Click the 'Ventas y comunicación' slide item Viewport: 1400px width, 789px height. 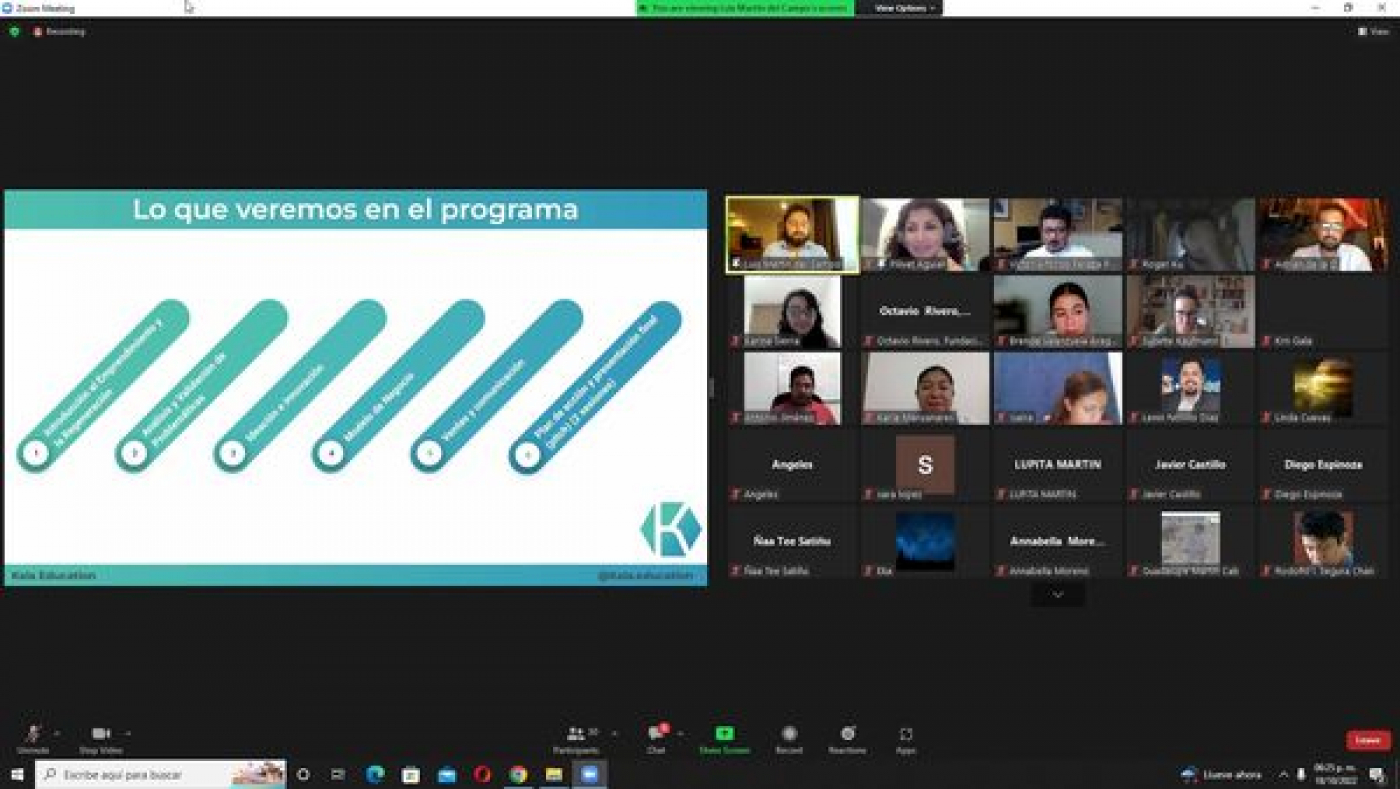496,385
